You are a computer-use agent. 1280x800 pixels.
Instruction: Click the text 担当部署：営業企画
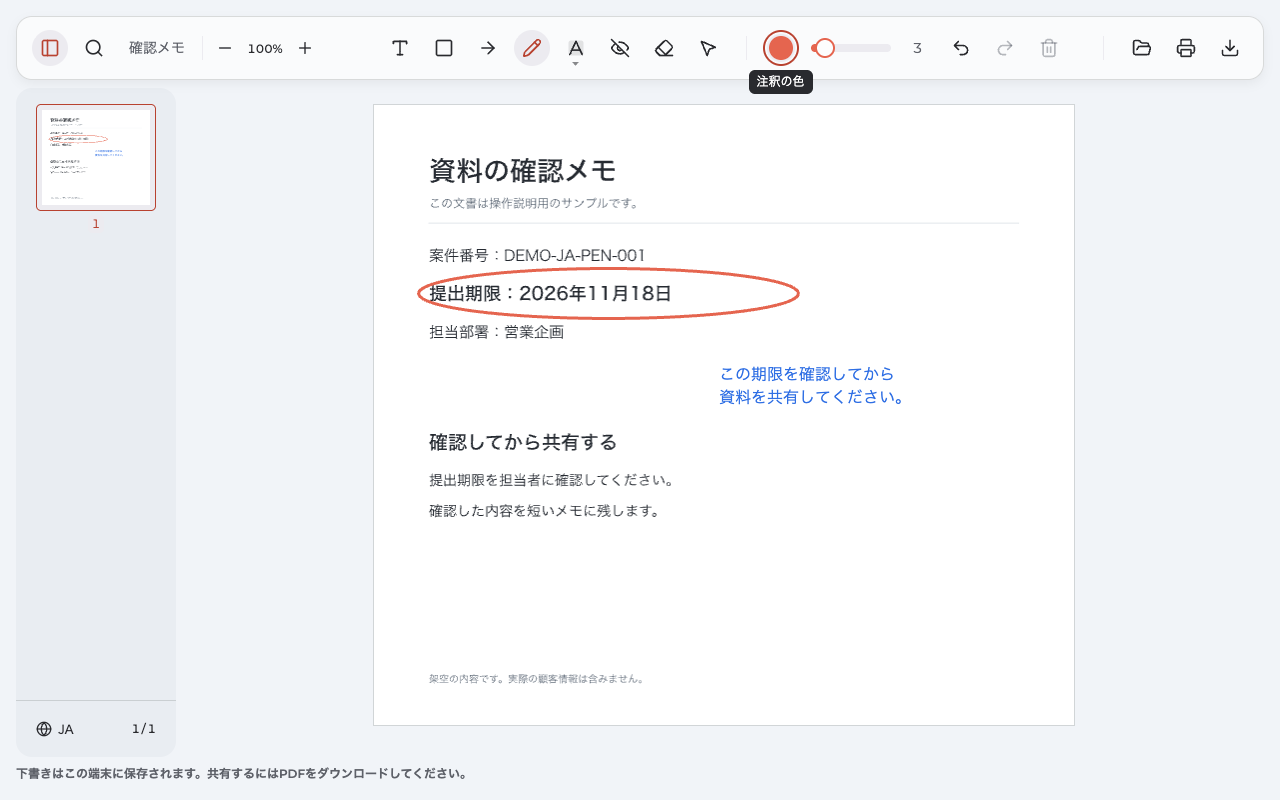(x=497, y=332)
